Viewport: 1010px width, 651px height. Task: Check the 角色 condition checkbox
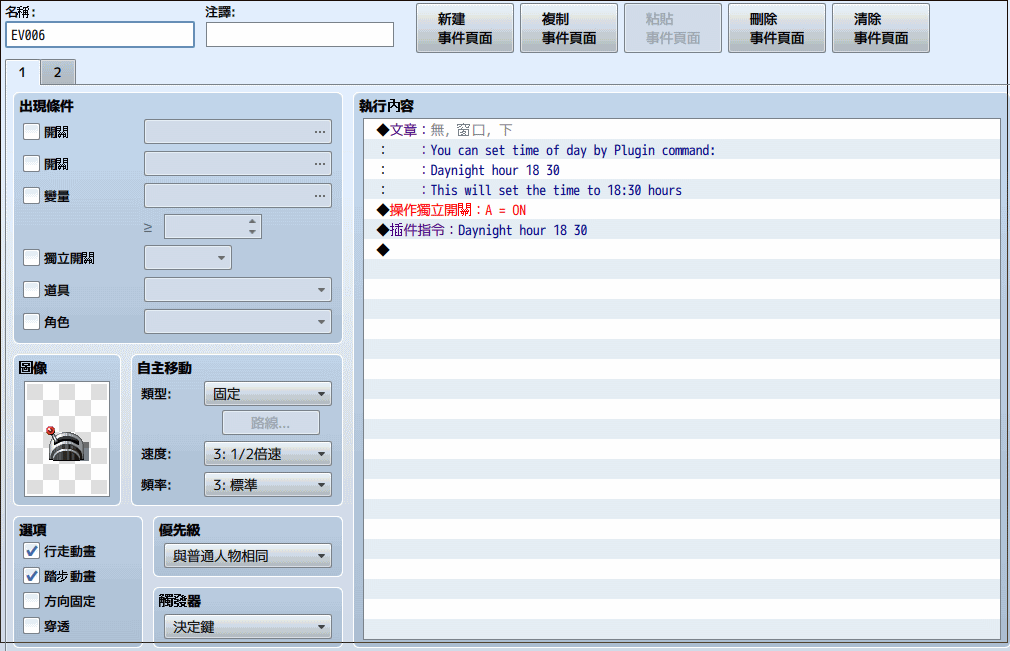point(32,321)
